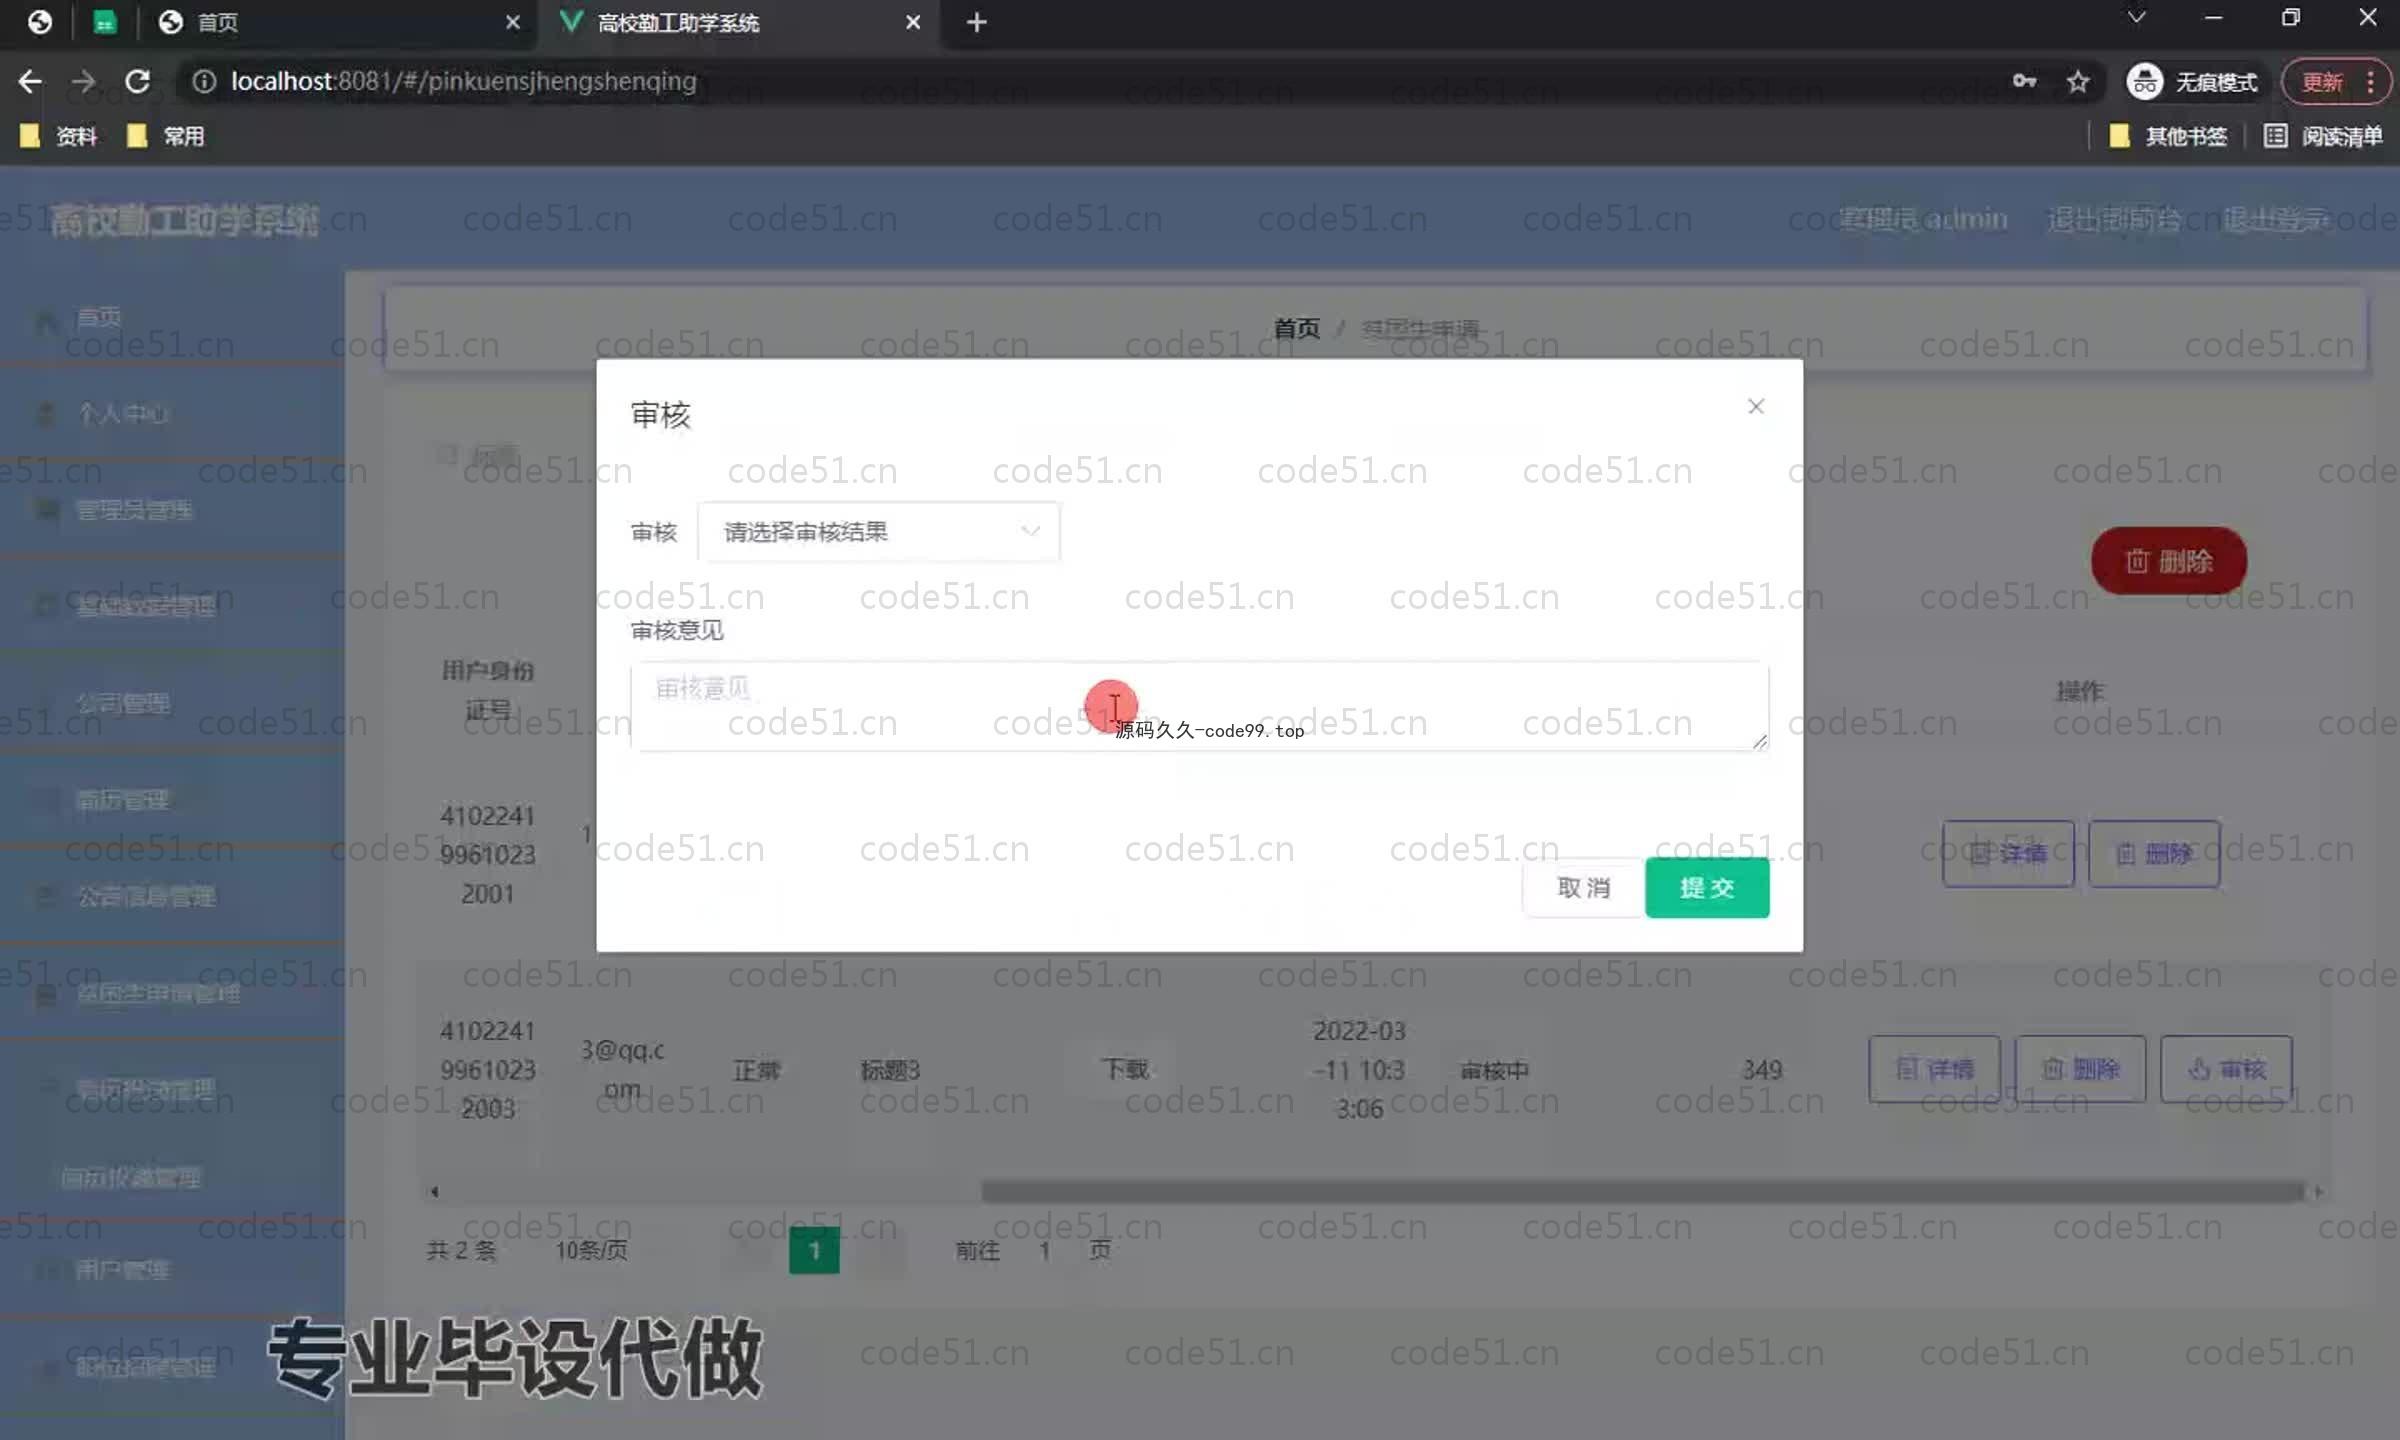Click the incognito 无痕模式 icon
2400x1440 pixels.
2144,81
